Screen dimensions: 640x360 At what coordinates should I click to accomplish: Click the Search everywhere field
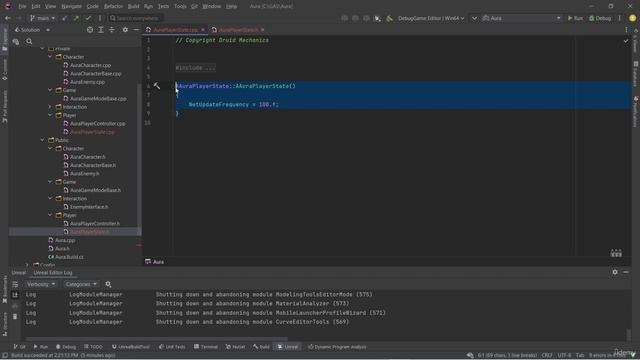(136, 18)
